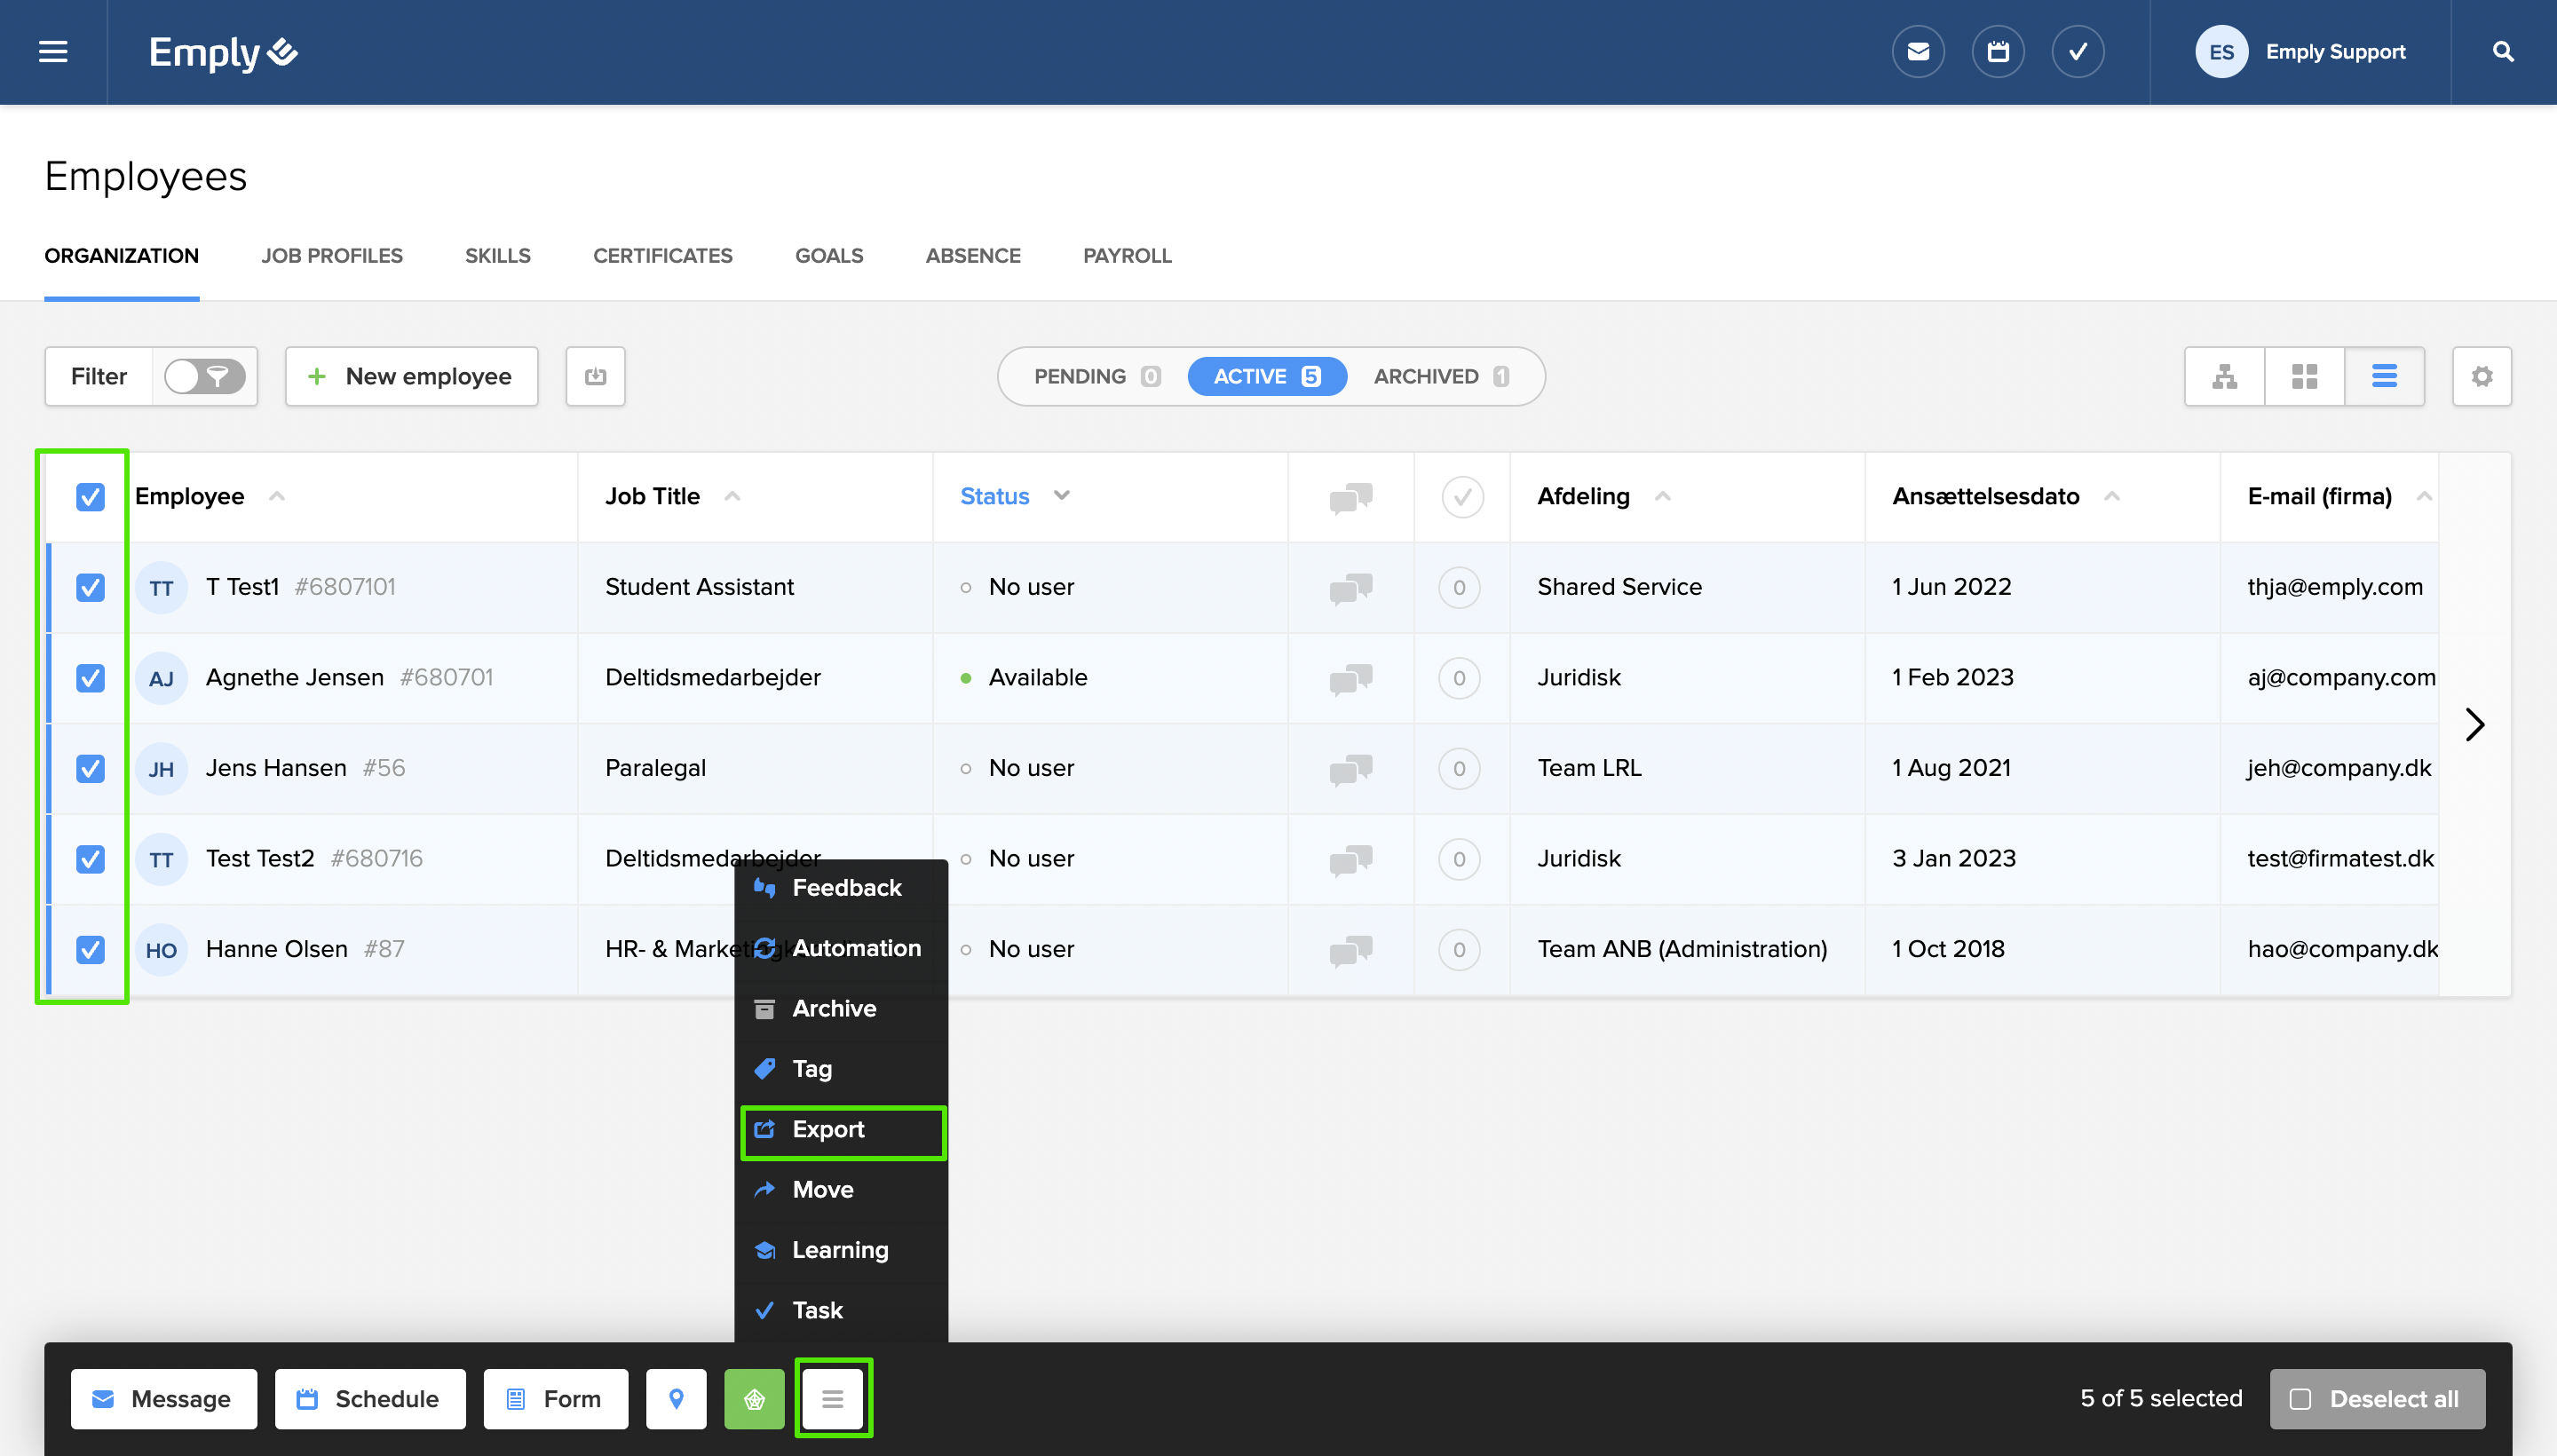Viewport: 2557px width, 1456px height.
Task: Open table settings gear icon
Action: point(2481,377)
